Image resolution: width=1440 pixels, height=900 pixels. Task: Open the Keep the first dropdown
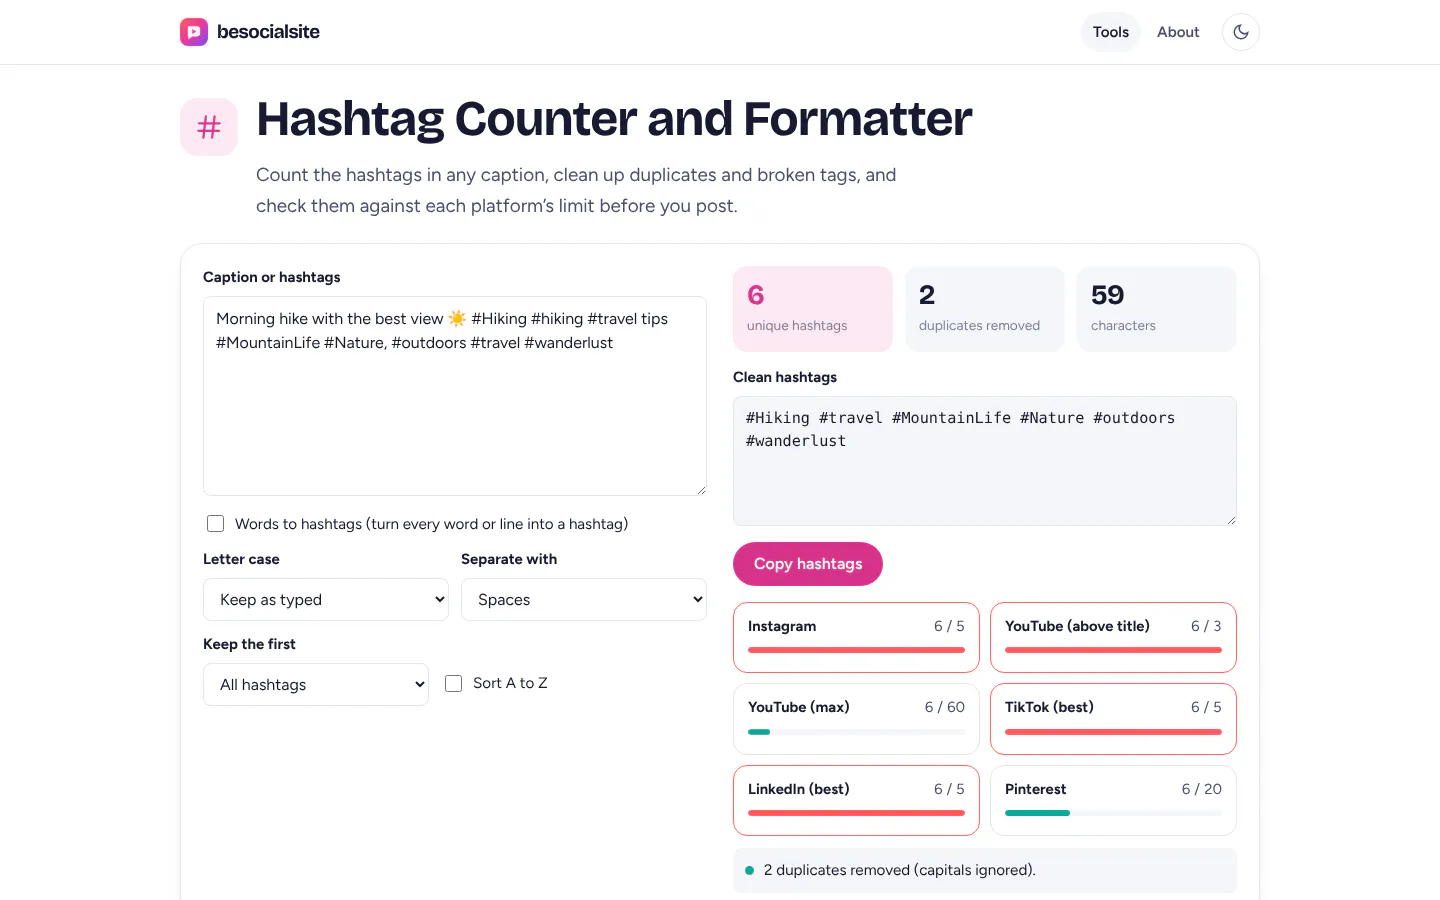pyautogui.click(x=316, y=685)
